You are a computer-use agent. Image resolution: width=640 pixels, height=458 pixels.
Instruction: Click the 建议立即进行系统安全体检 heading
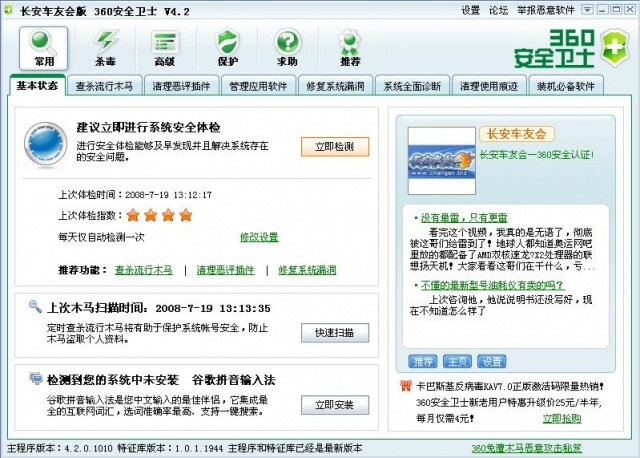click(149, 127)
